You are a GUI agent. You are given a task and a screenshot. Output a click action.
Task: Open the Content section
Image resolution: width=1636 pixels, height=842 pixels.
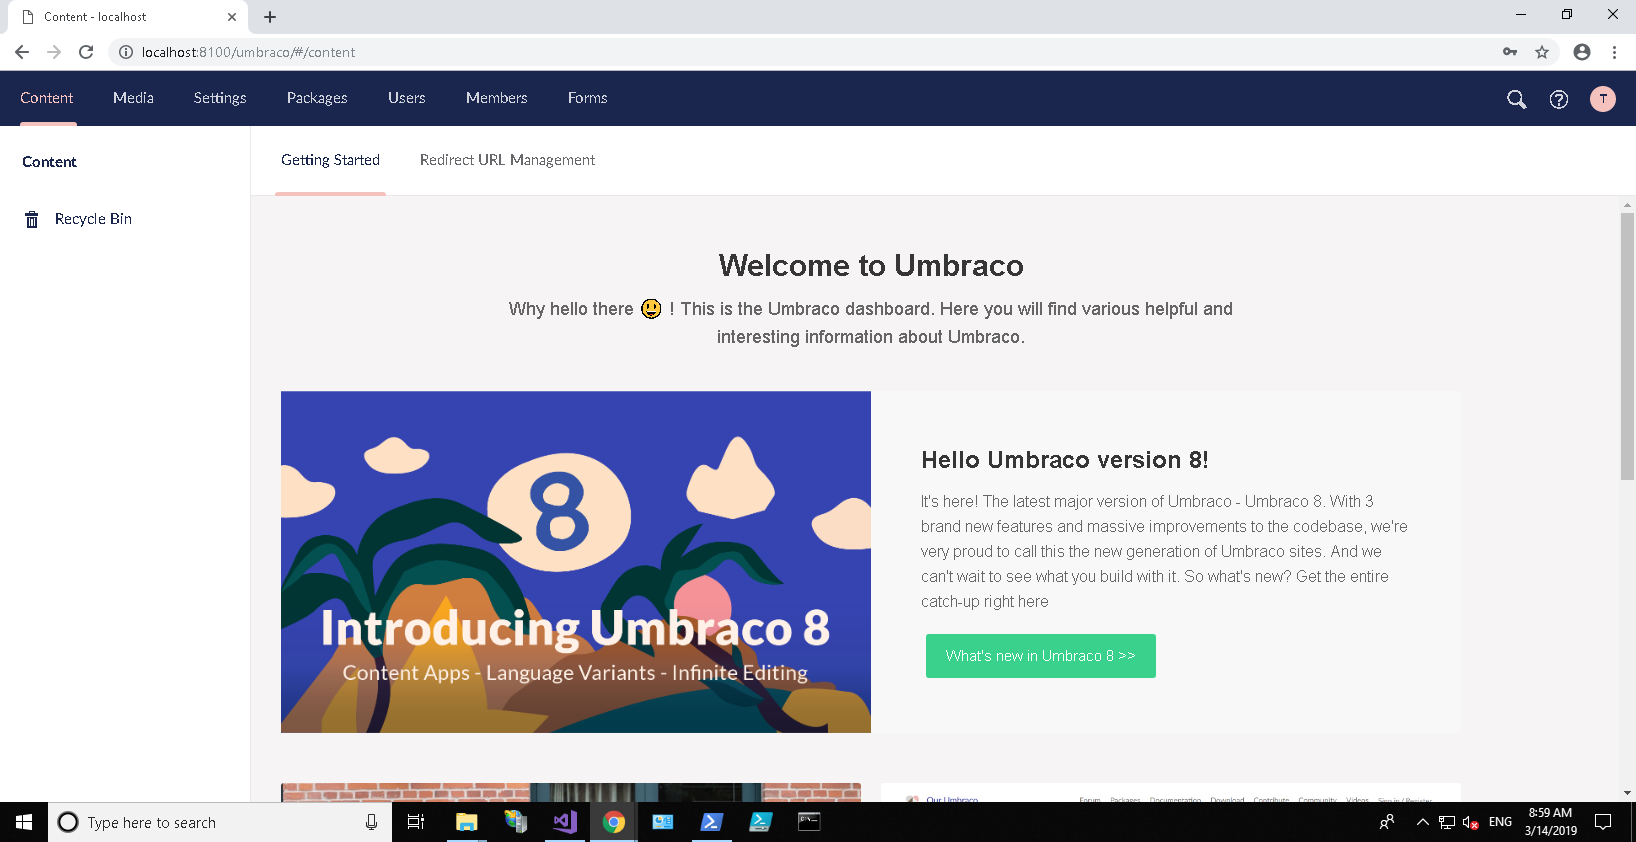[x=47, y=98]
